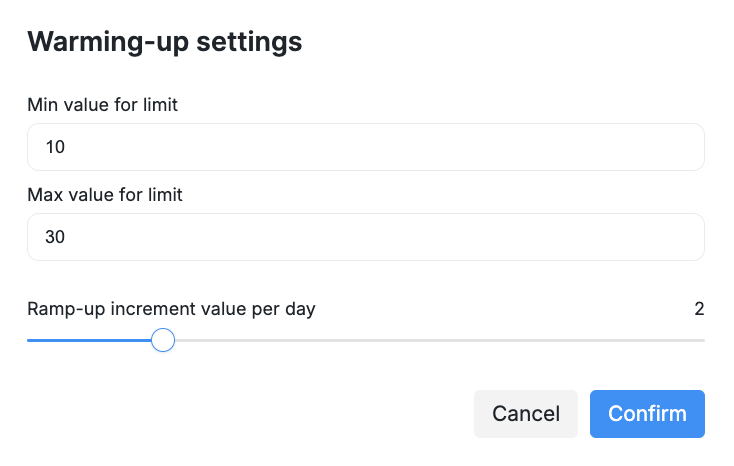Click the far right end of slider track

point(702,341)
